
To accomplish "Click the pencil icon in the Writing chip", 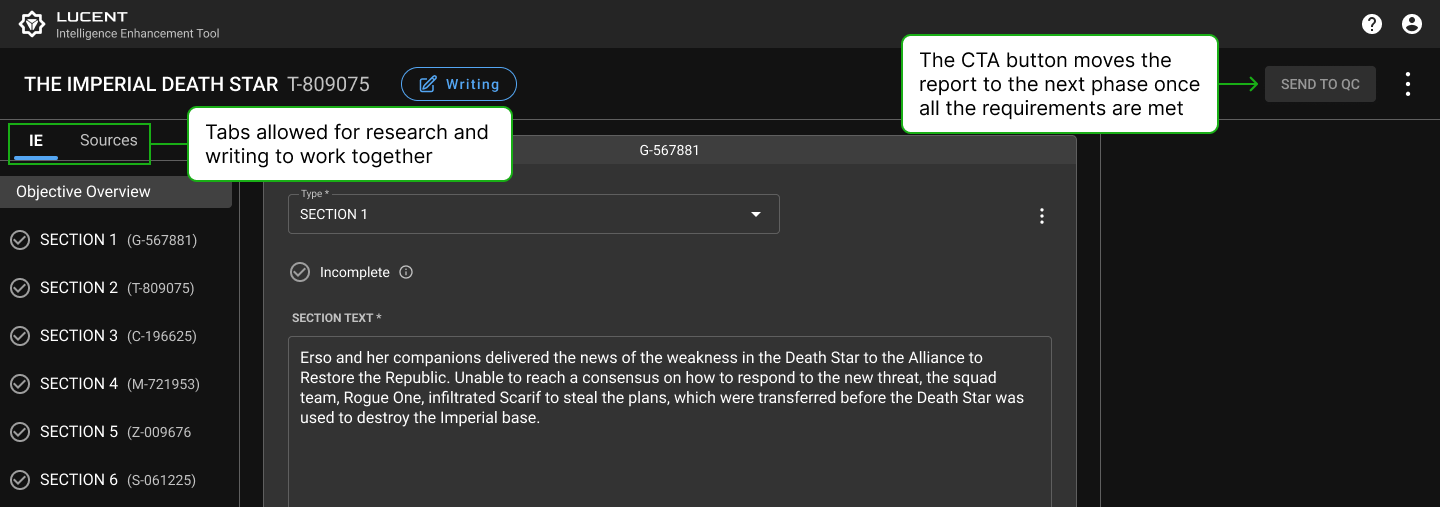I will click(428, 84).
